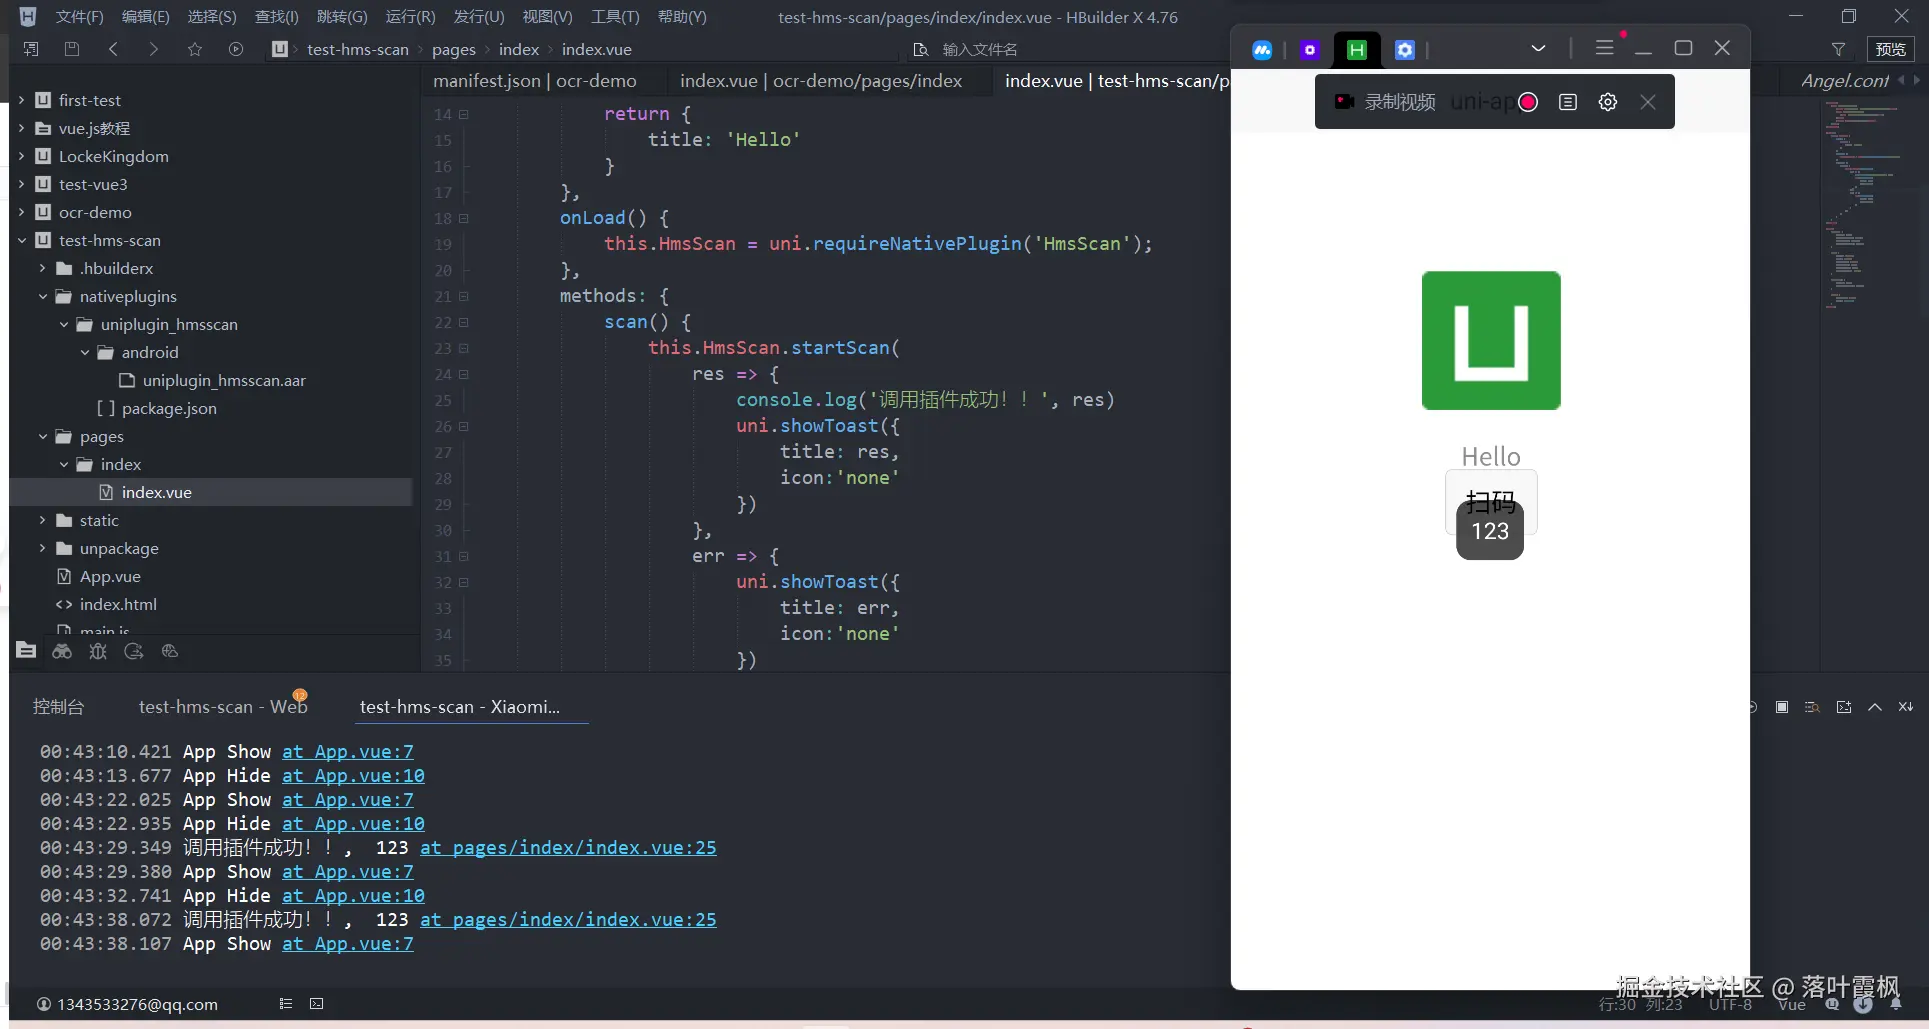Open the 运行(R) menu
Viewport: 1929px width, 1029px height.
(410, 17)
